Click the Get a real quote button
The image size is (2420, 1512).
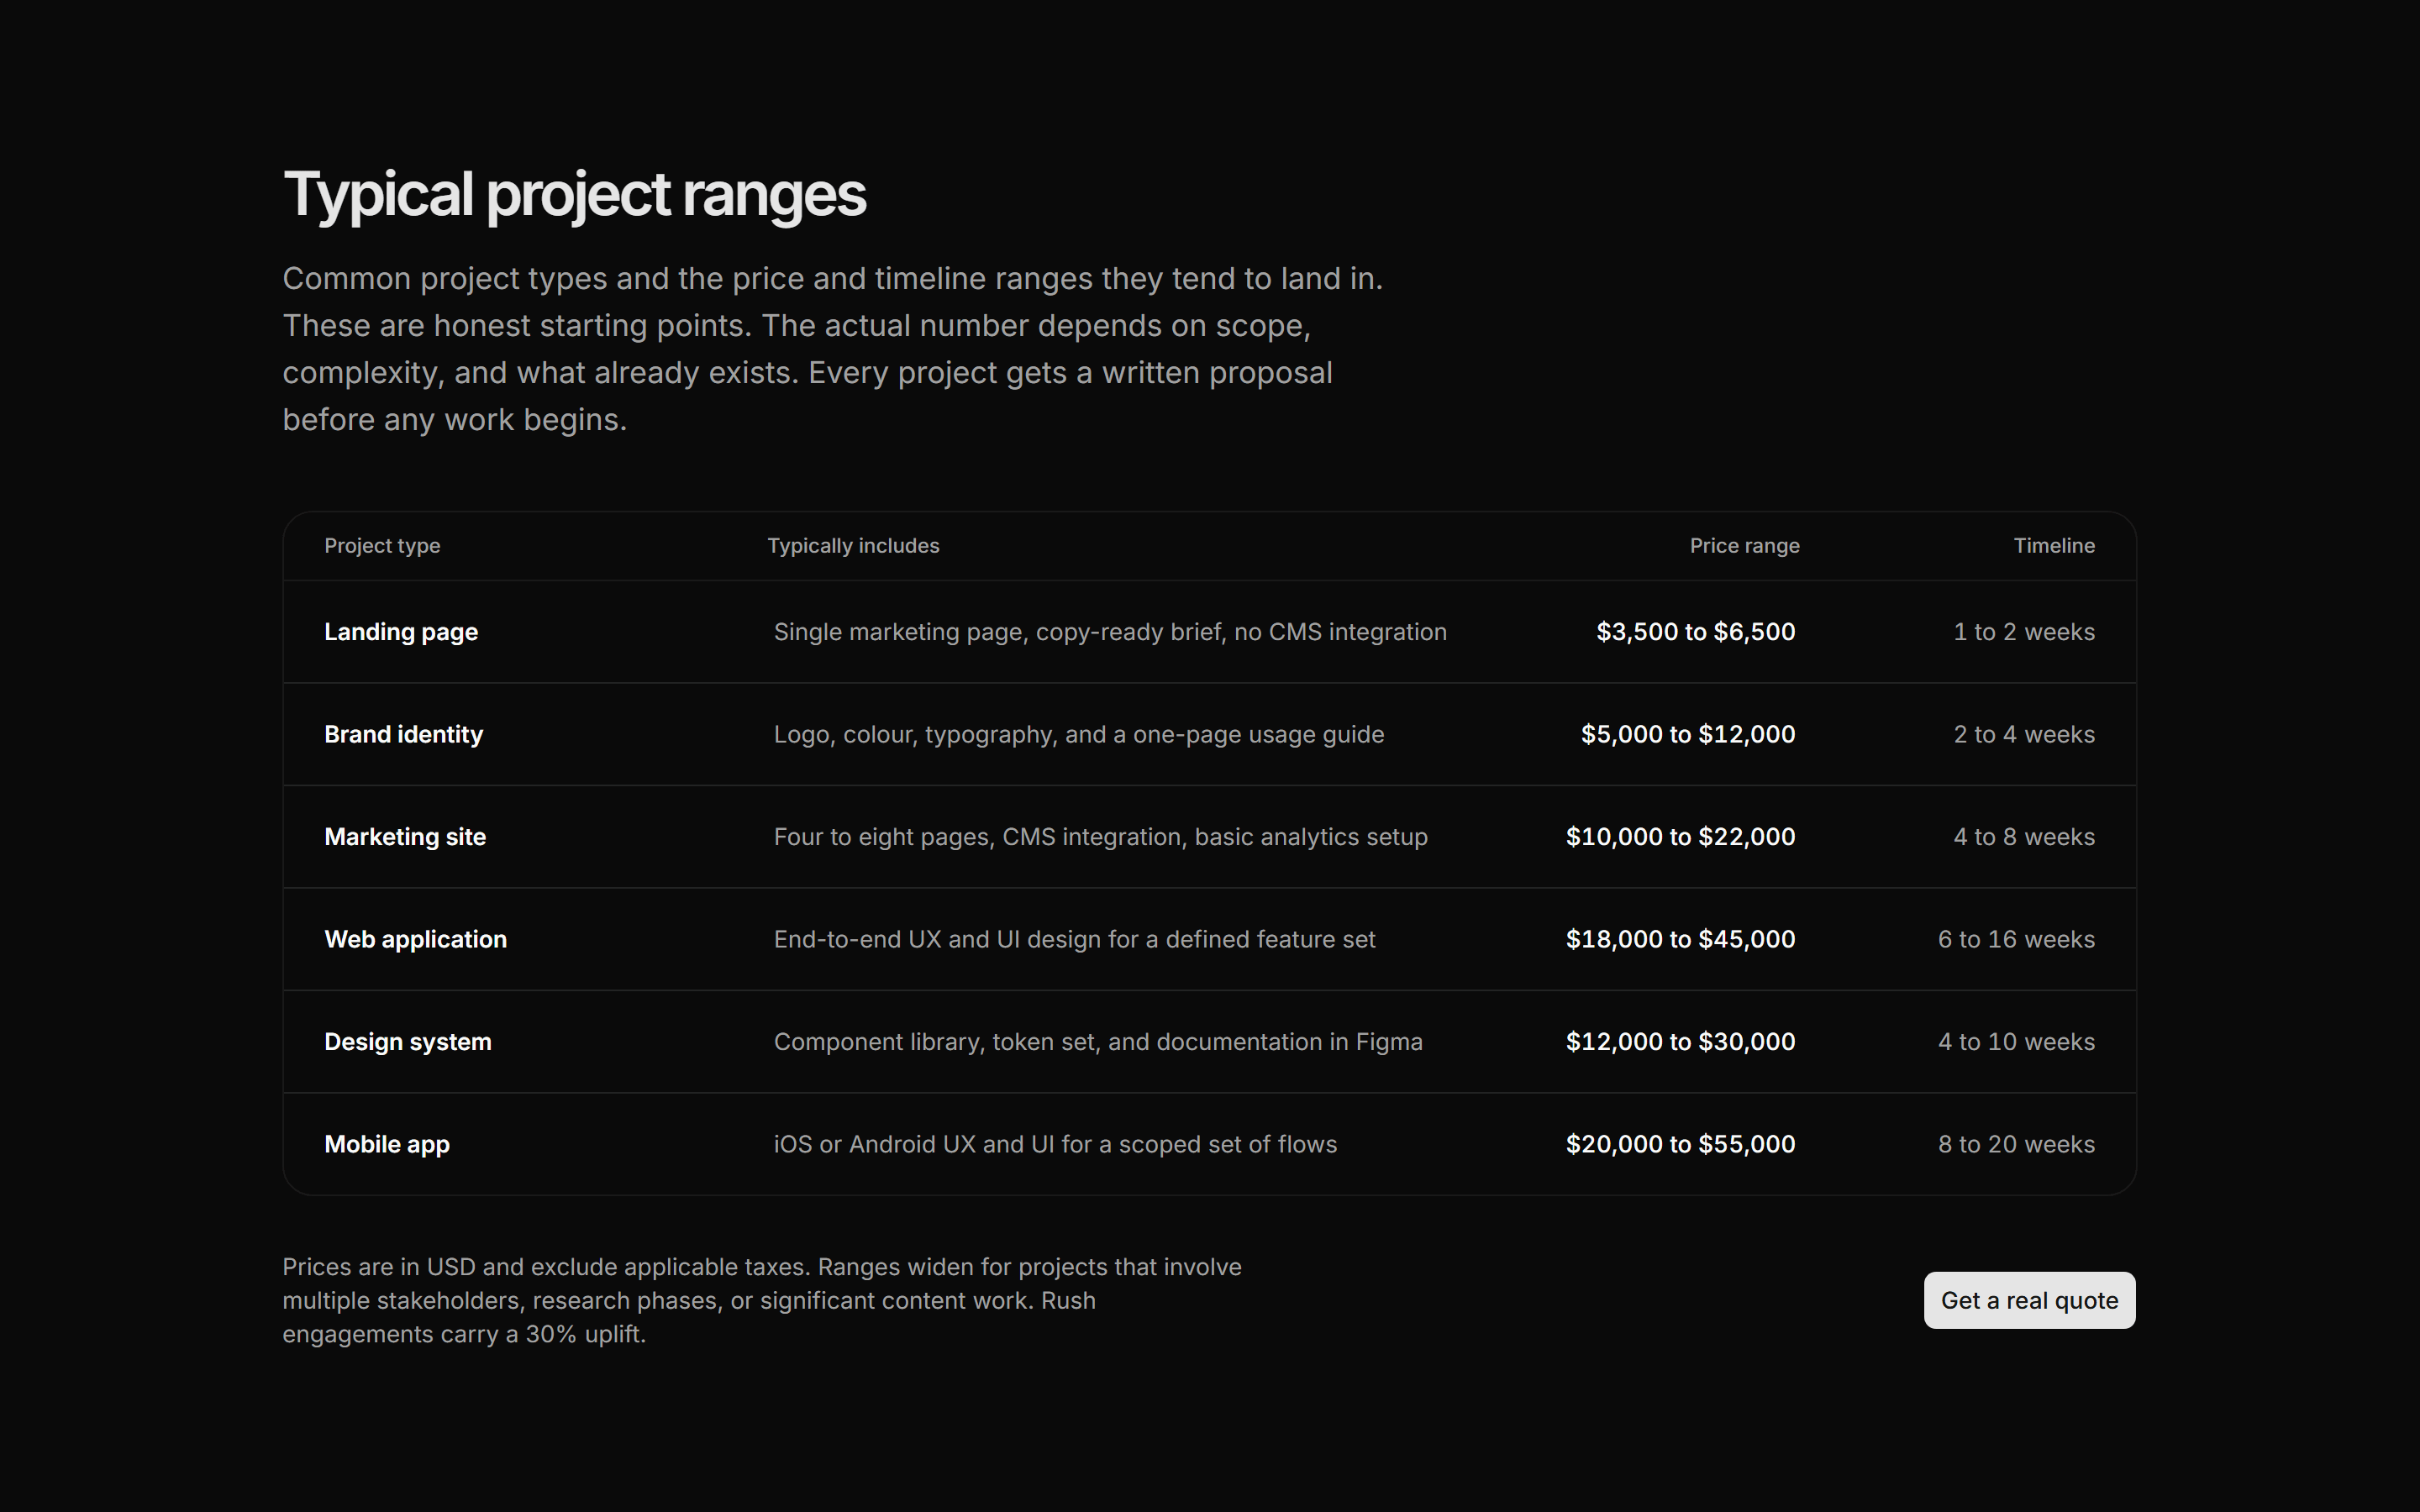click(2029, 1300)
